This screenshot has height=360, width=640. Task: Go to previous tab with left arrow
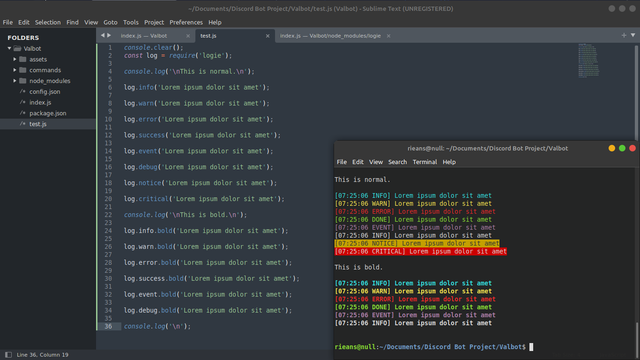click(x=103, y=36)
